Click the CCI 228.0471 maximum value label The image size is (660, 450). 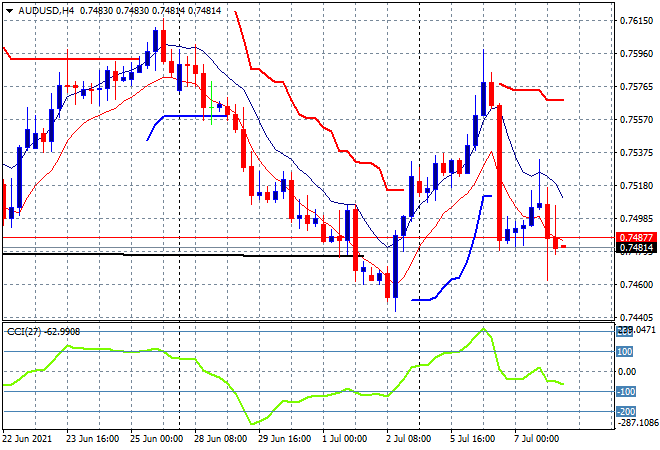point(637,329)
